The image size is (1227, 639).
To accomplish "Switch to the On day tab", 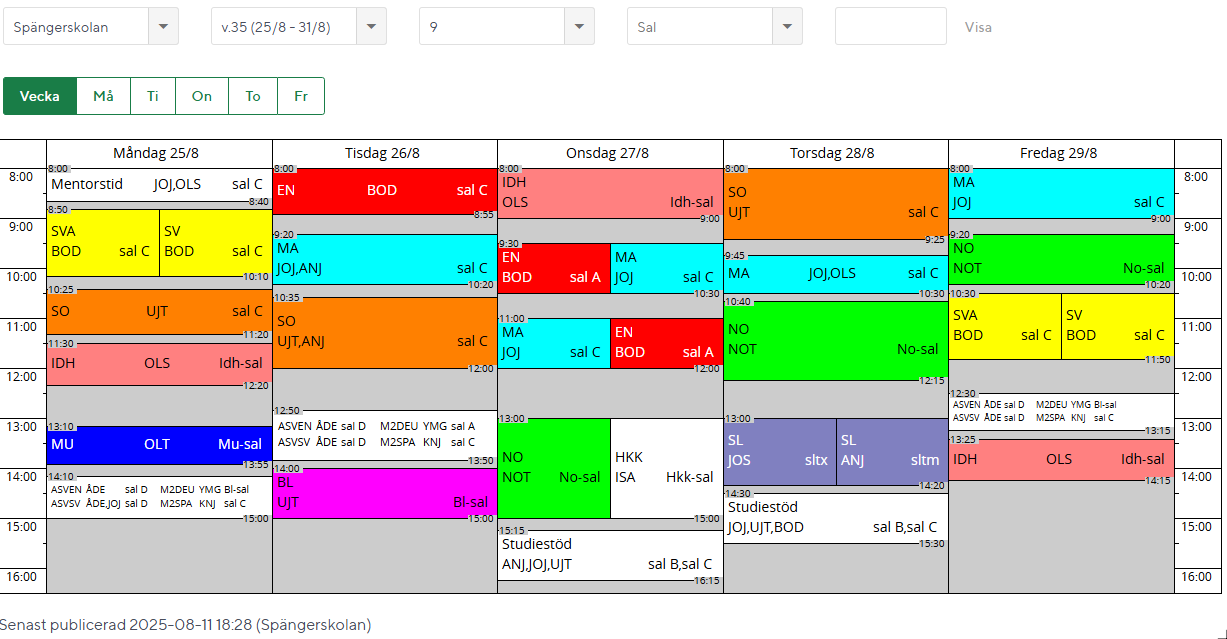I will click(x=202, y=96).
